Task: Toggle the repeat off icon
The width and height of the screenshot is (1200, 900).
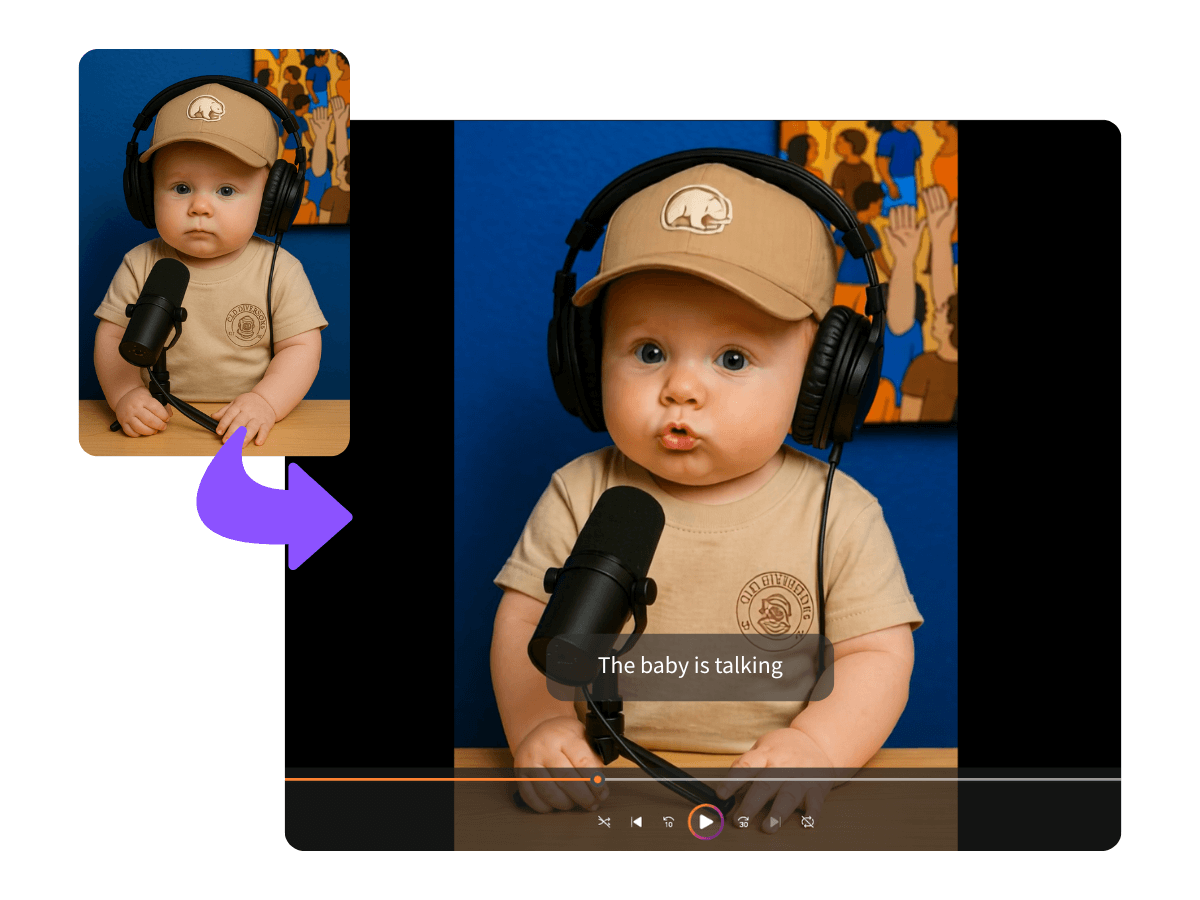Action: click(x=808, y=822)
